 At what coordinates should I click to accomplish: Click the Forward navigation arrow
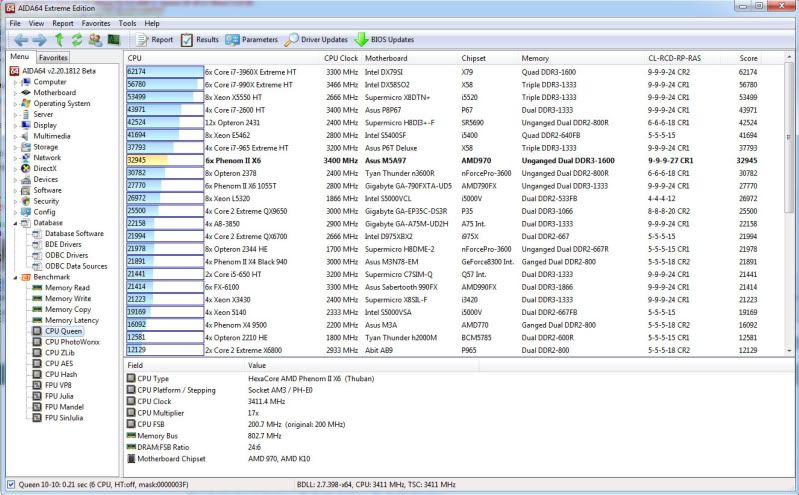(38, 40)
